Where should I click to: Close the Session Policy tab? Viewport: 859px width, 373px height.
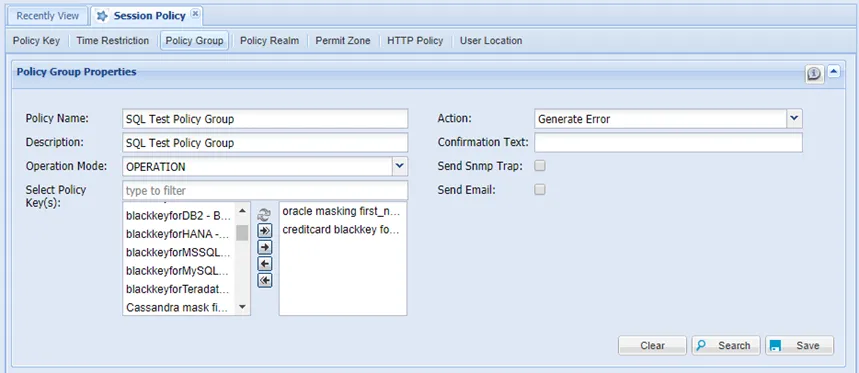195,14
